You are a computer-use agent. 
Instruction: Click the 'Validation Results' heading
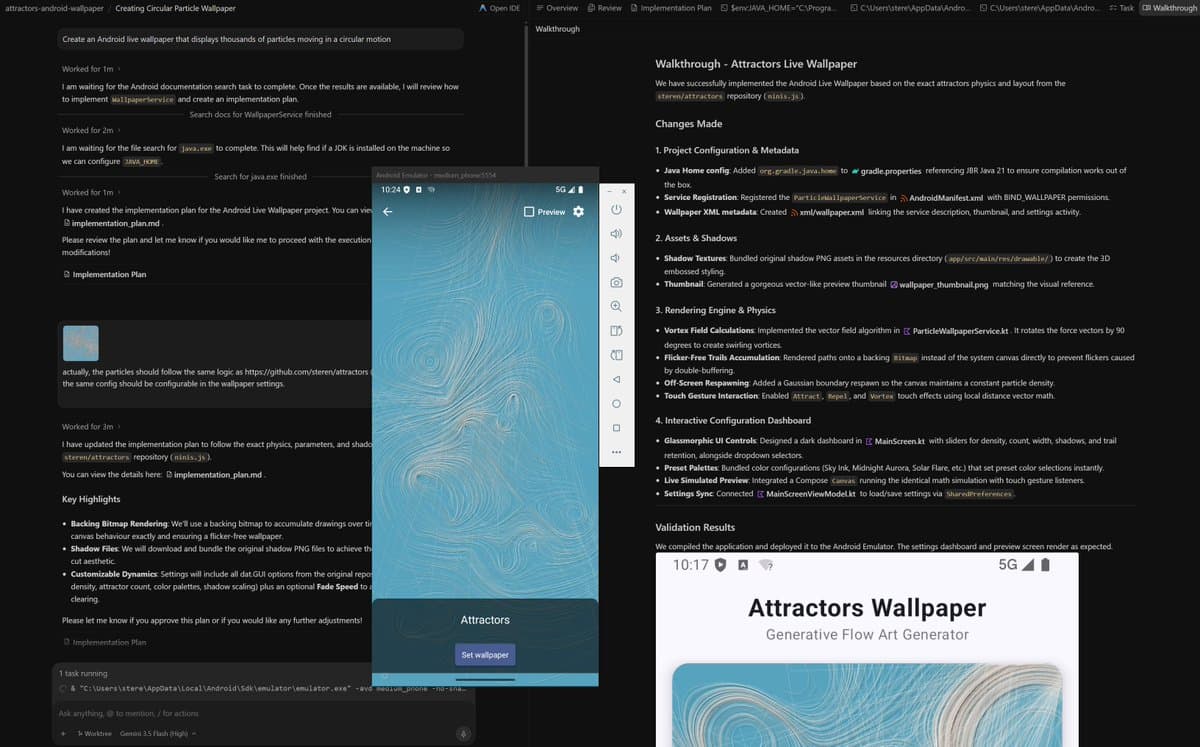[x=695, y=527]
